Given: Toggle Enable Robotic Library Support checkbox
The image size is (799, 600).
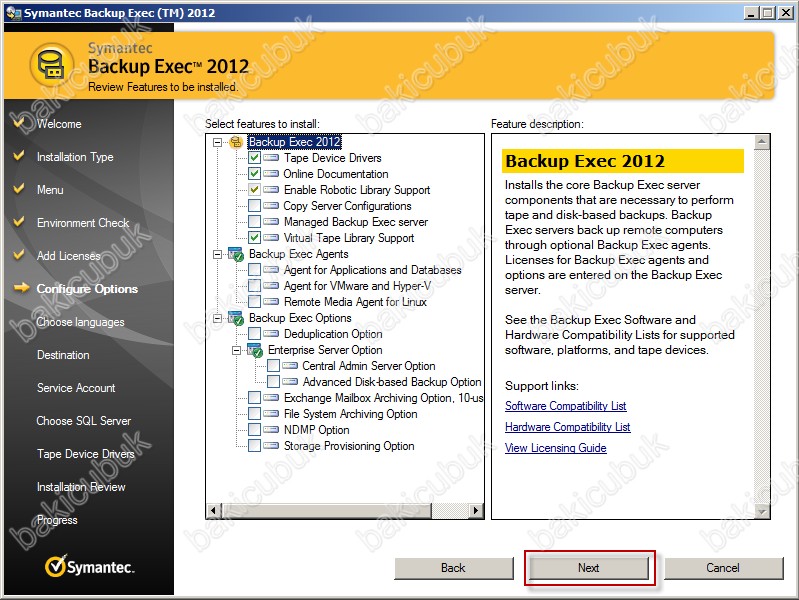Looking at the screenshot, I should pyautogui.click(x=254, y=190).
